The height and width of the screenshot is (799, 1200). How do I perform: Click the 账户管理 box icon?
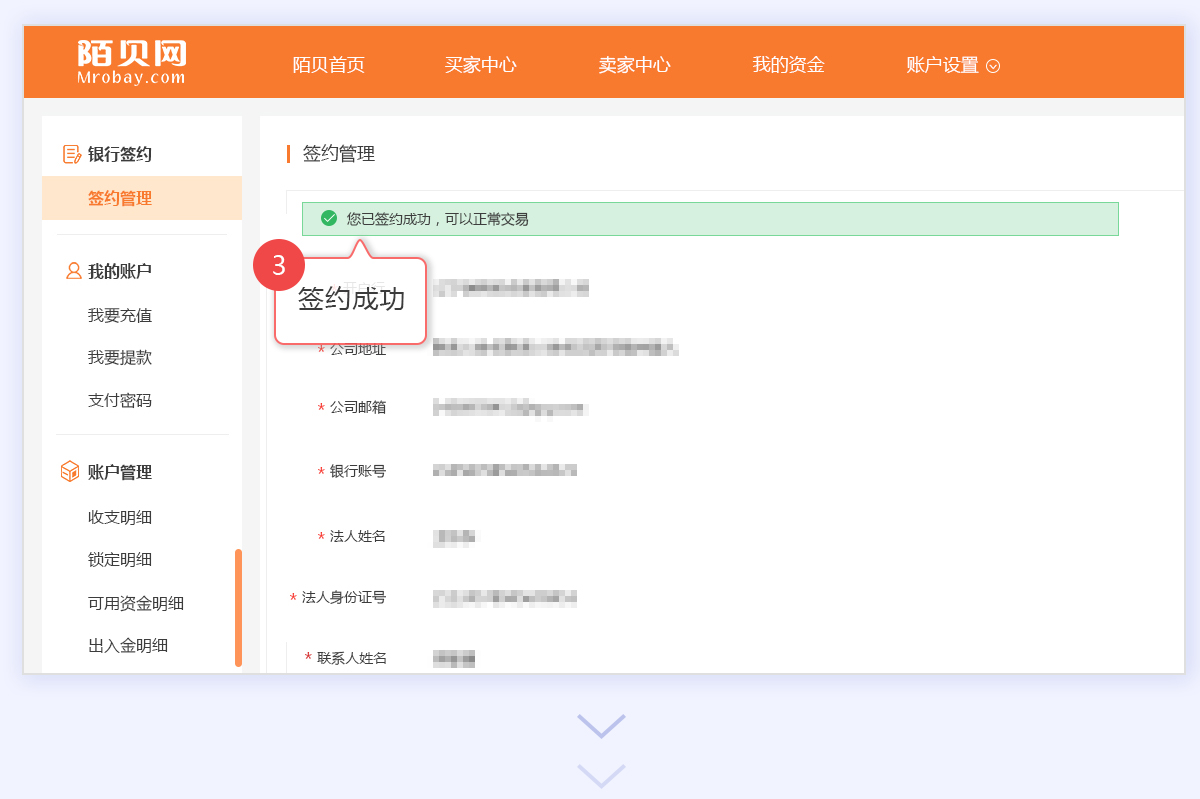tap(70, 472)
